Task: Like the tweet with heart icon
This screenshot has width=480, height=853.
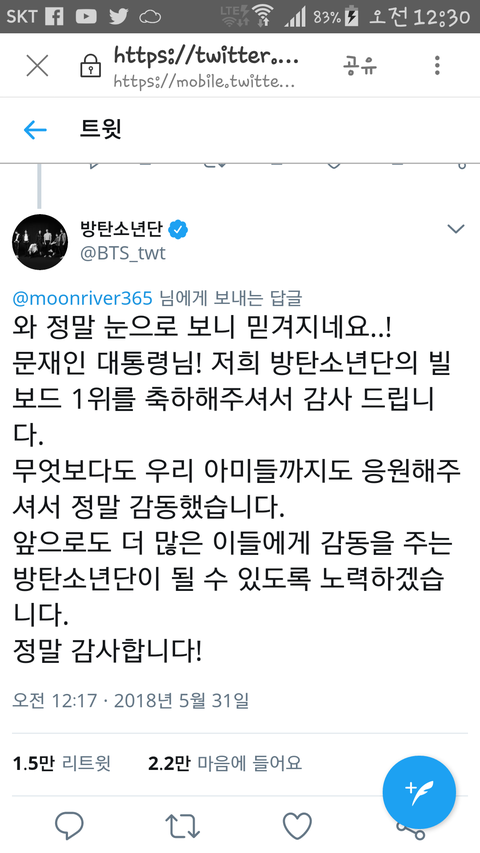Action: 298,825
